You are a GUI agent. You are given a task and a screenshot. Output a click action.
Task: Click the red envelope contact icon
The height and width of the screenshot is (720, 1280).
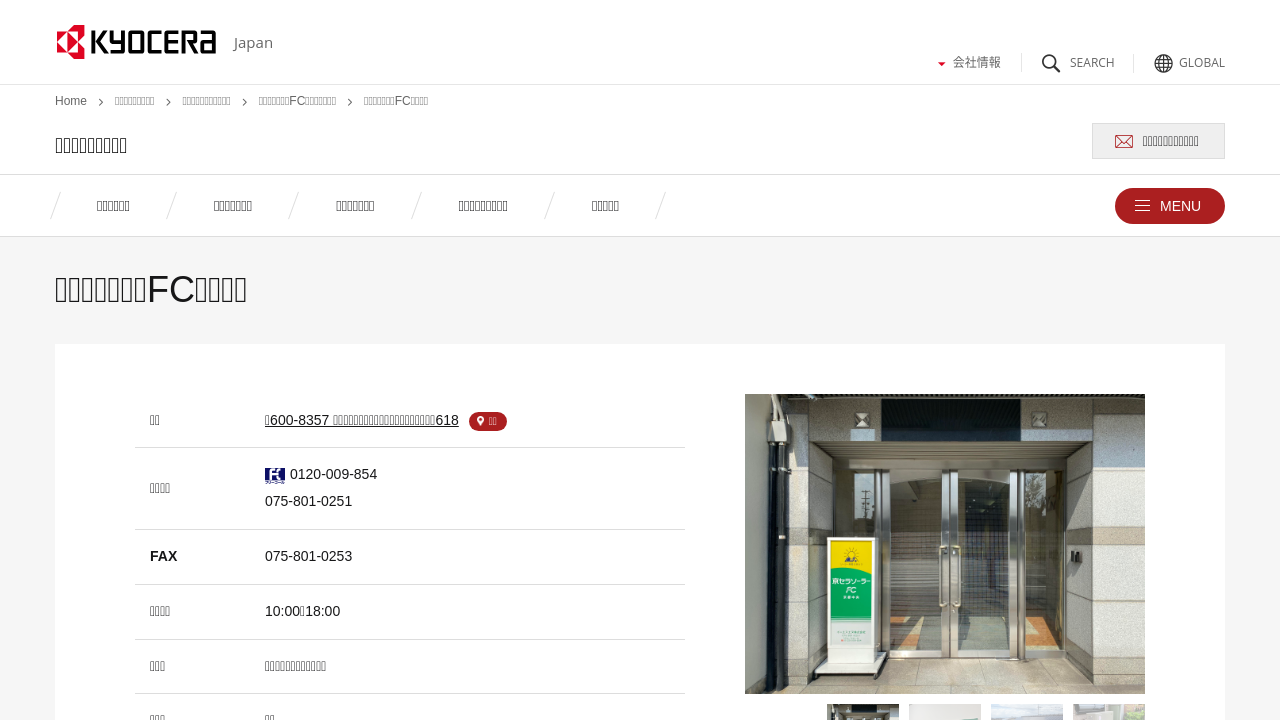pyautogui.click(x=1124, y=141)
